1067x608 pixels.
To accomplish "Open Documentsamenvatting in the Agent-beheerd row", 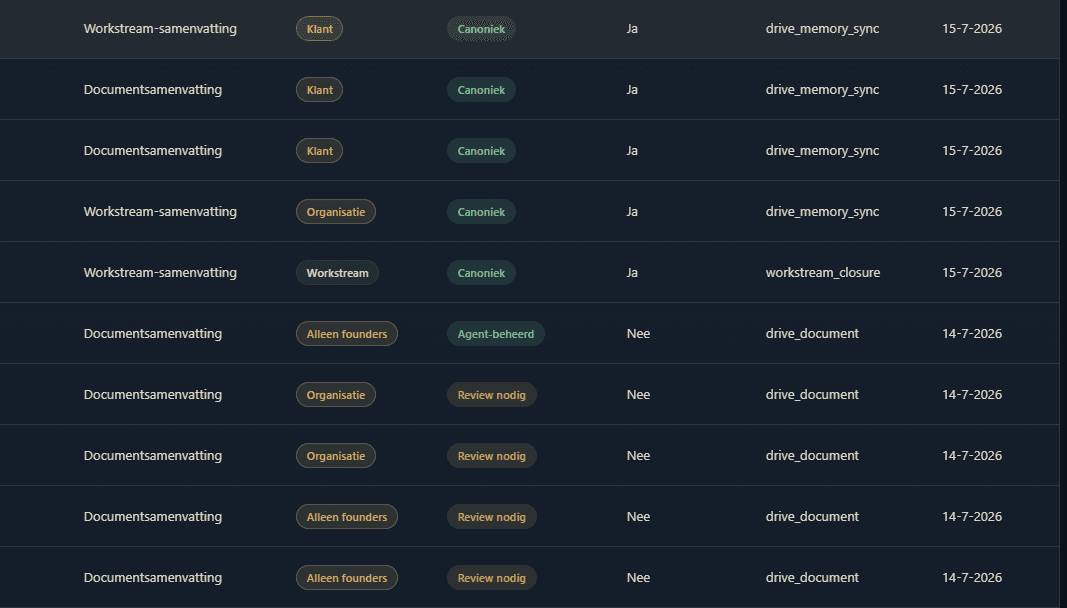I will [152, 334].
